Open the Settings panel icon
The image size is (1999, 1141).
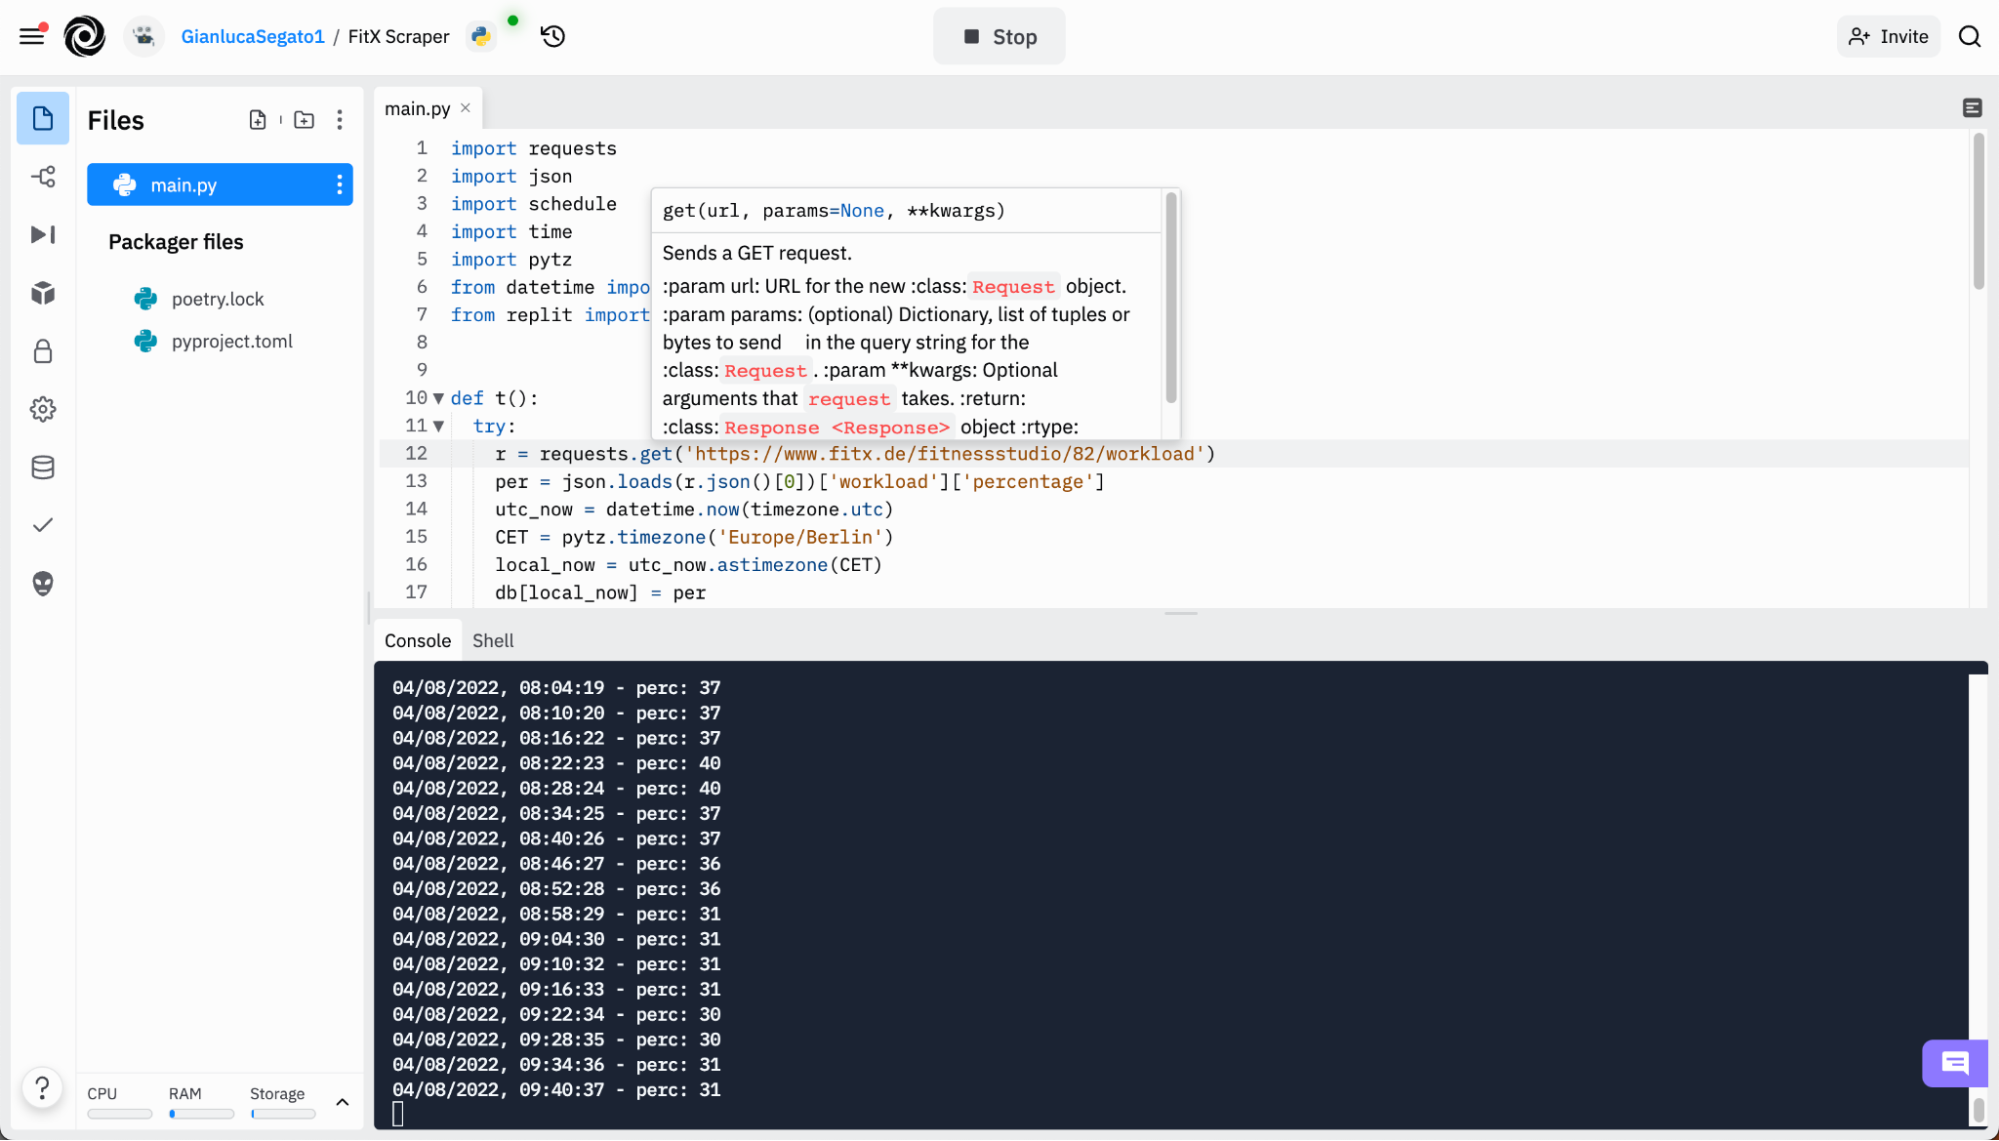tap(41, 409)
